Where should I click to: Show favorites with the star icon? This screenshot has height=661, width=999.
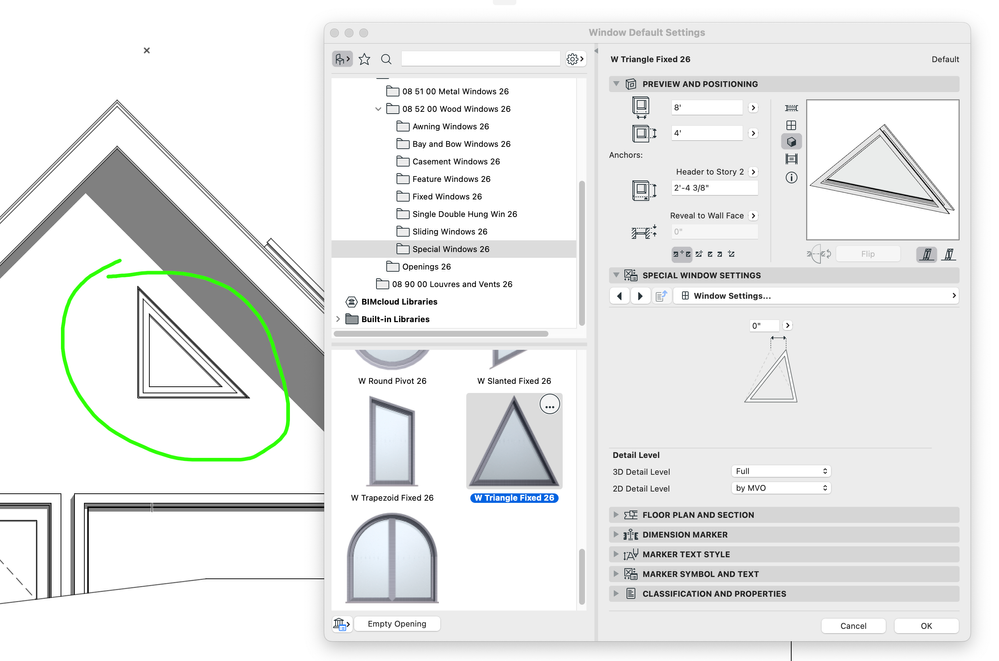point(364,59)
